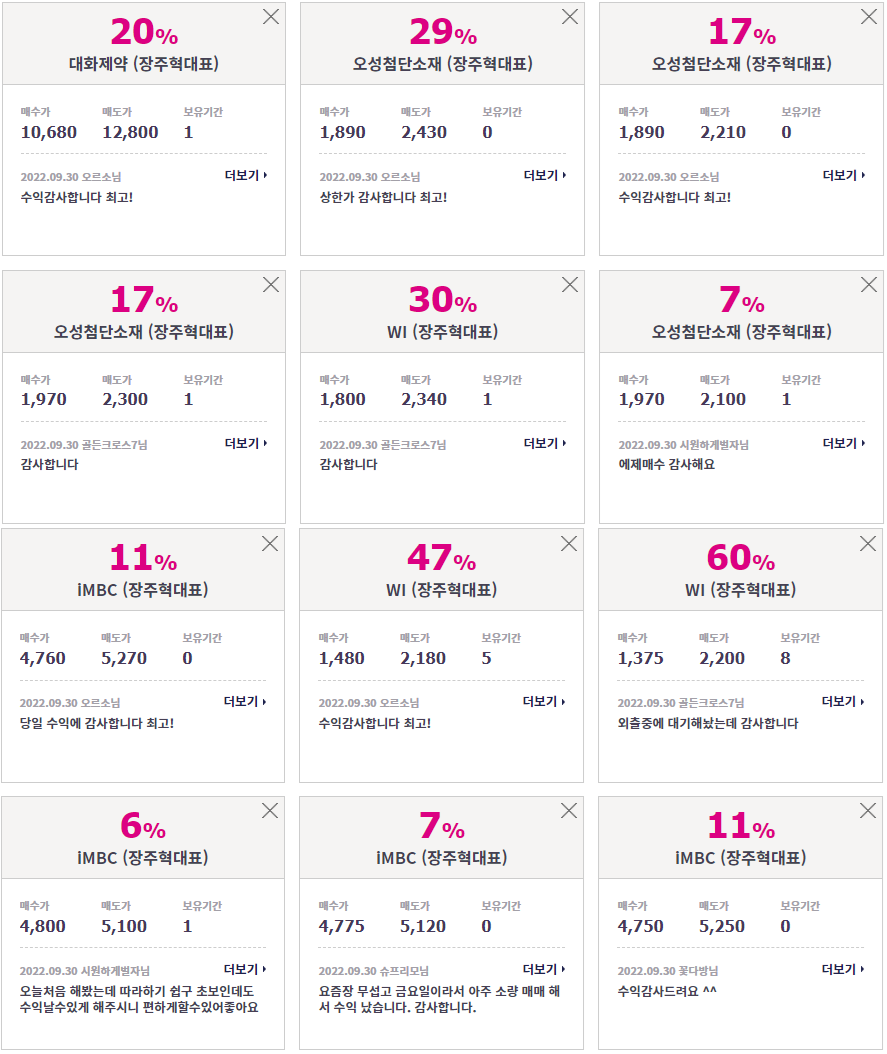This screenshot has width=887, height=1054.
Task: Dismiss the 30% WI card
Action: point(570,285)
